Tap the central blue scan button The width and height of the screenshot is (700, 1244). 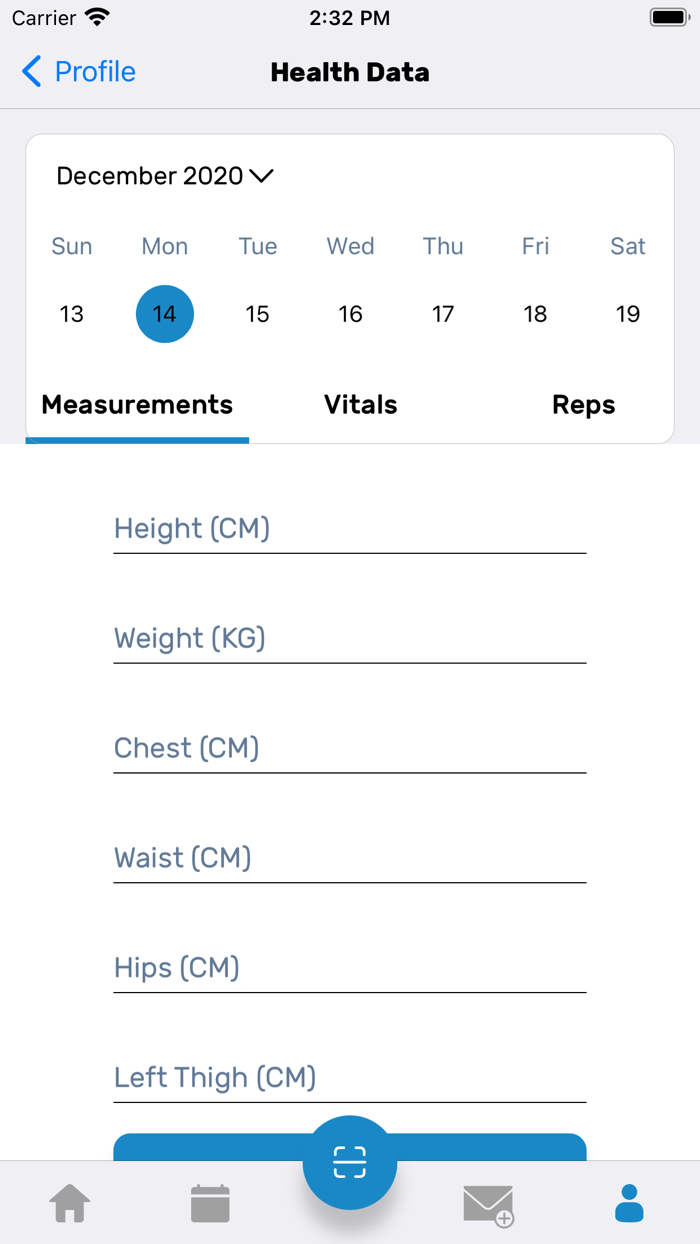tap(350, 1163)
